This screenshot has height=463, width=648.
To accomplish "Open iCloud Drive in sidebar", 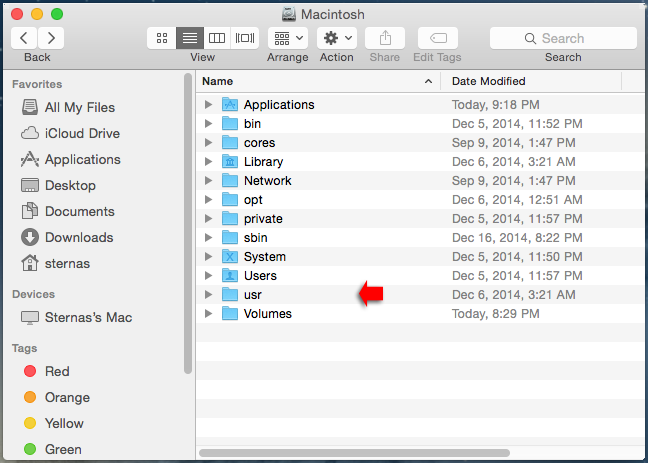I will pos(70,134).
